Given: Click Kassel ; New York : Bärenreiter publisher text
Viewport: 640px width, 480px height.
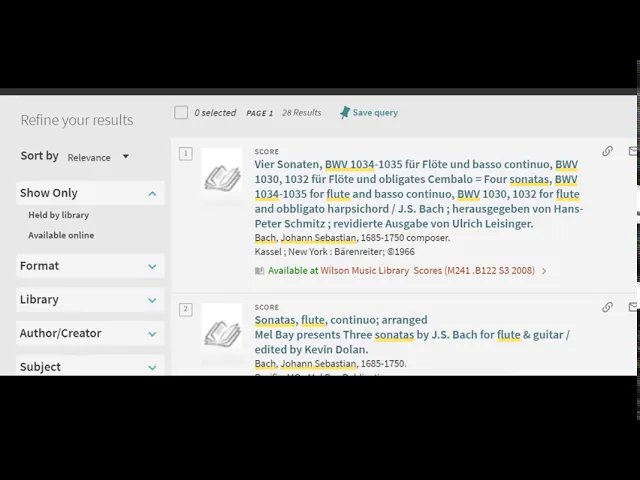Looking at the screenshot, I should coord(335,252).
